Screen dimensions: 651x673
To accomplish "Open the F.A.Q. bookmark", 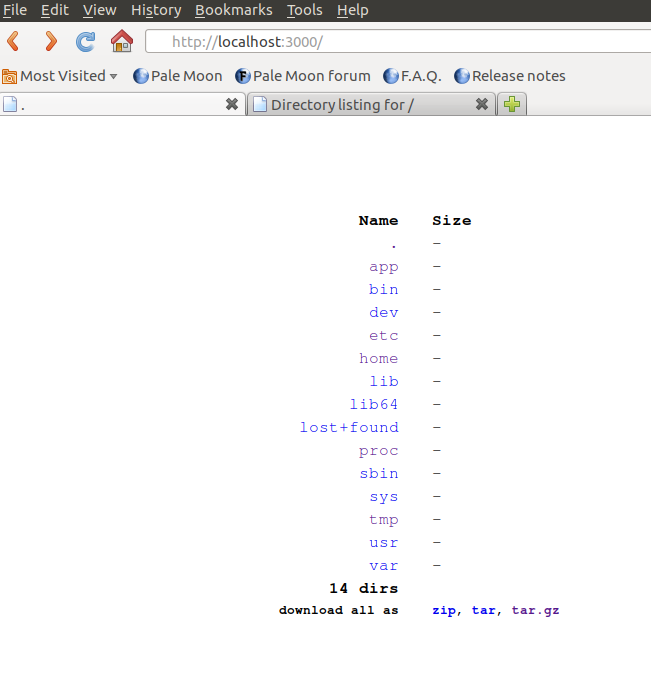I will (x=412, y=76).
